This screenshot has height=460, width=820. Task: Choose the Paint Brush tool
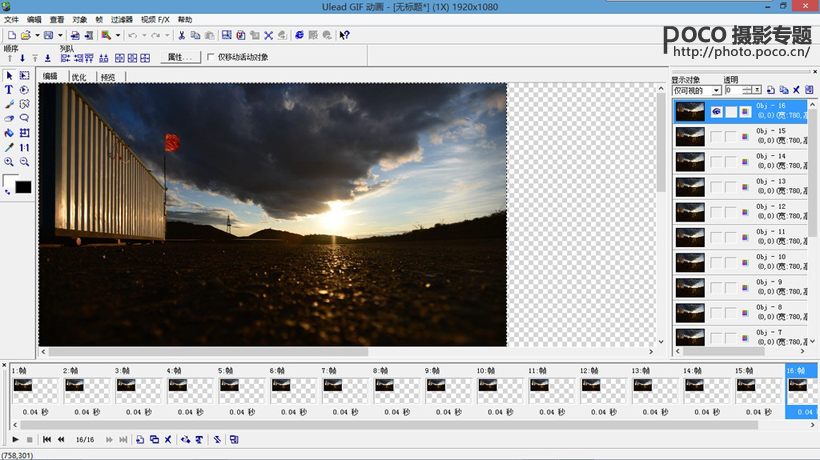9,105
